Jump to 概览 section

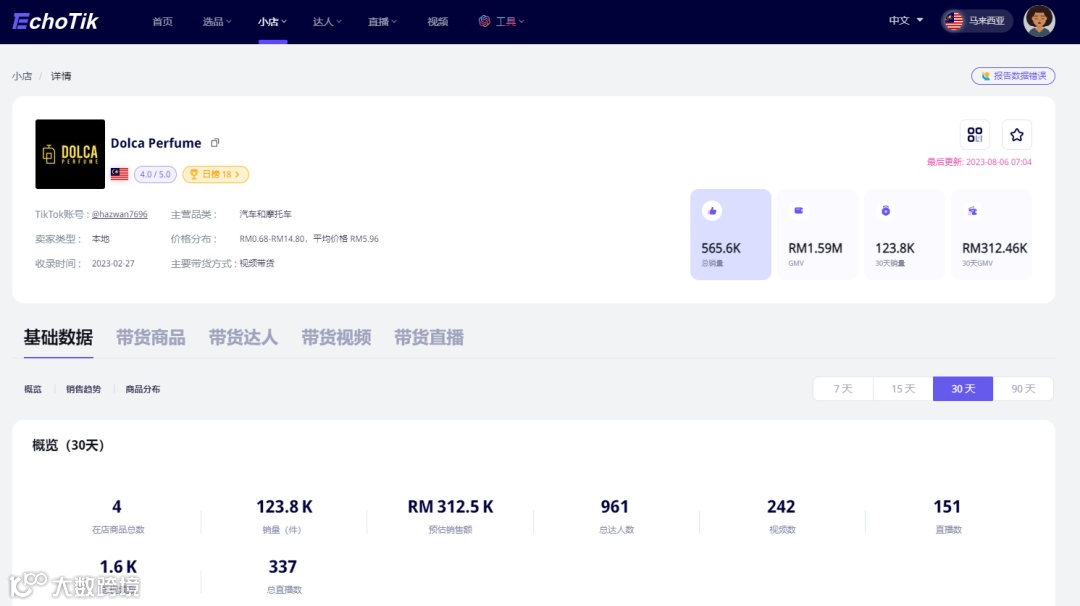[x=33, y=389]
